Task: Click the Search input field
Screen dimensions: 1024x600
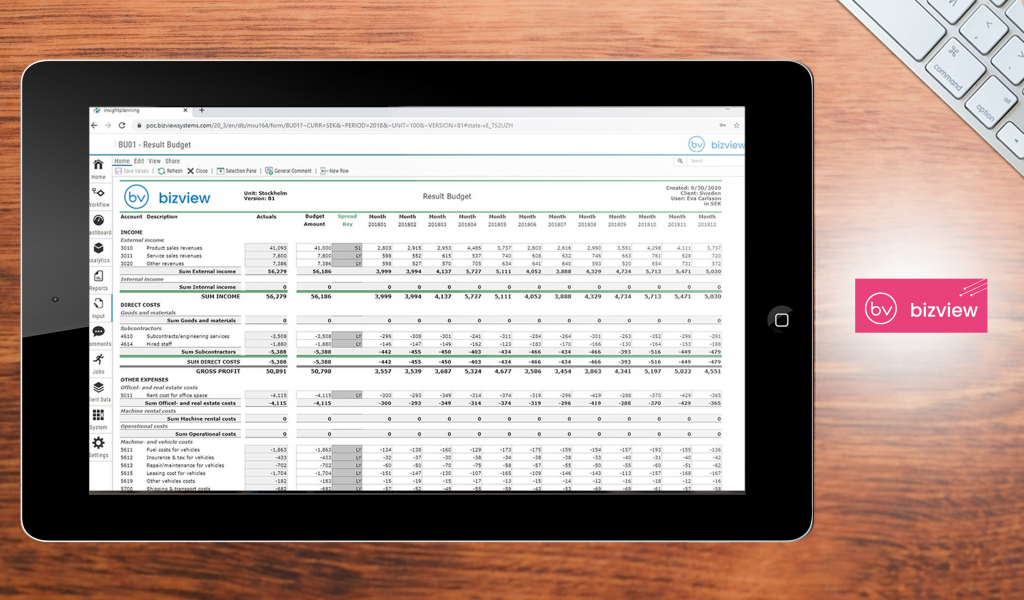Action: pos(712,161)
